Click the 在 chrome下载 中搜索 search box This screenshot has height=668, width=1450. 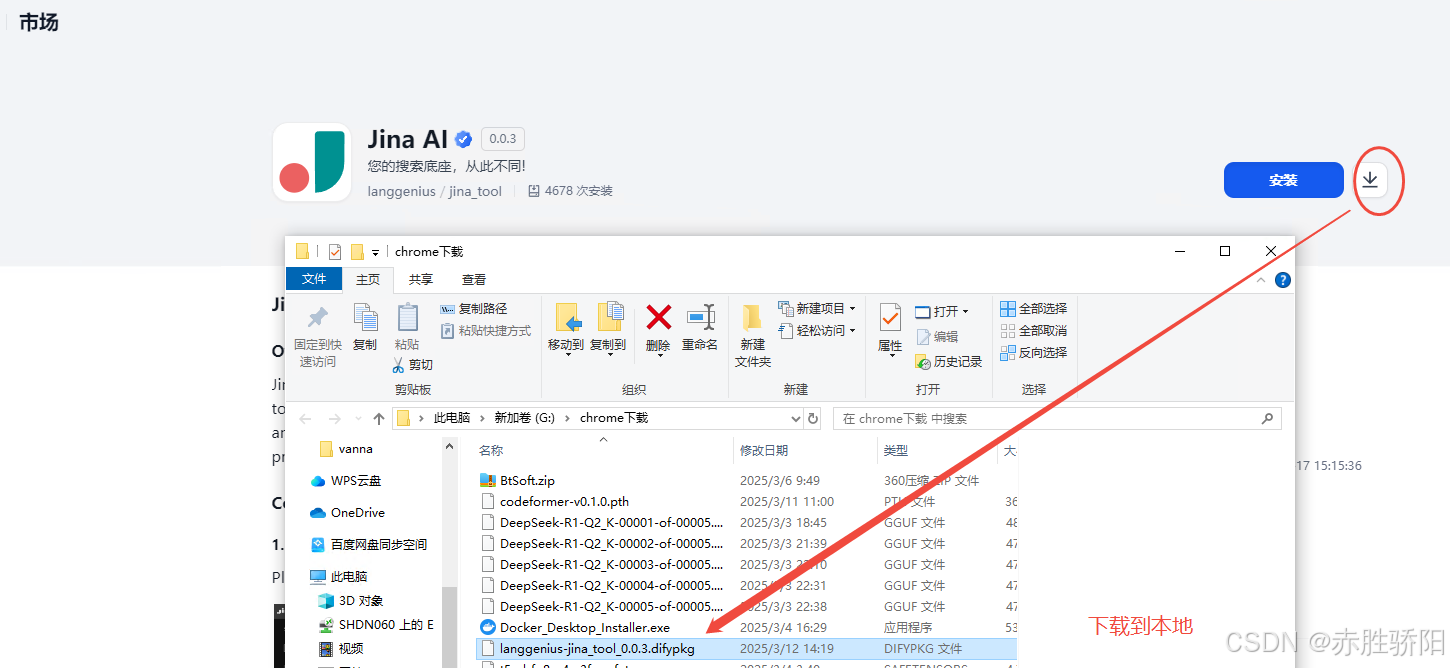pos(1057,419)
